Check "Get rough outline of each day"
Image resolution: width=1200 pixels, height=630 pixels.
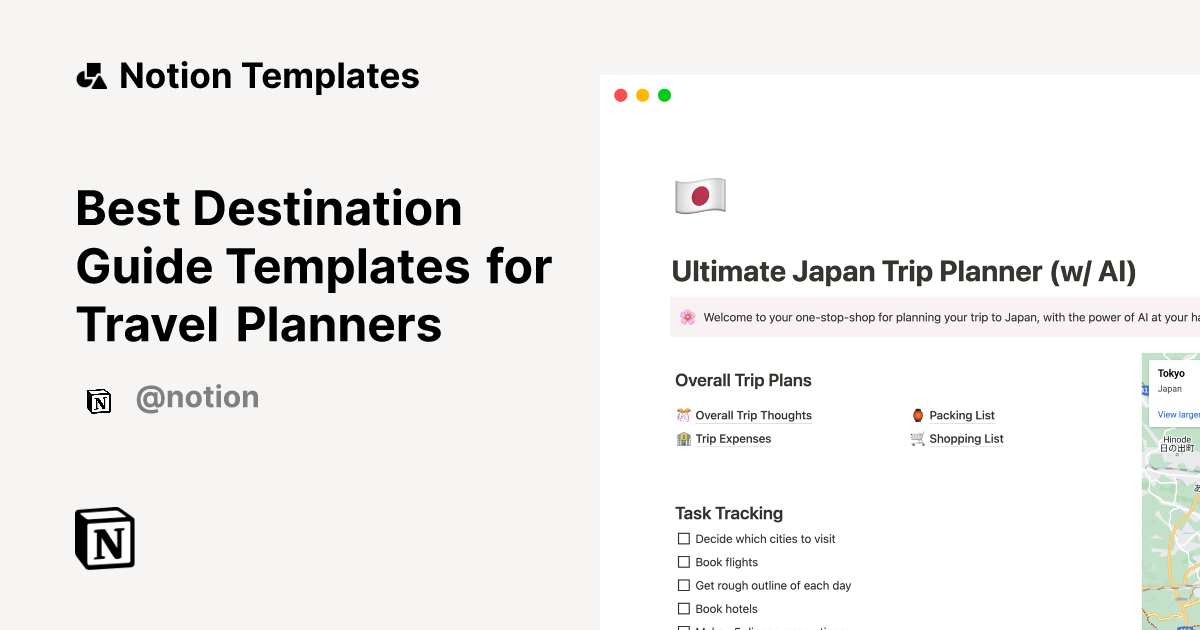683,585
